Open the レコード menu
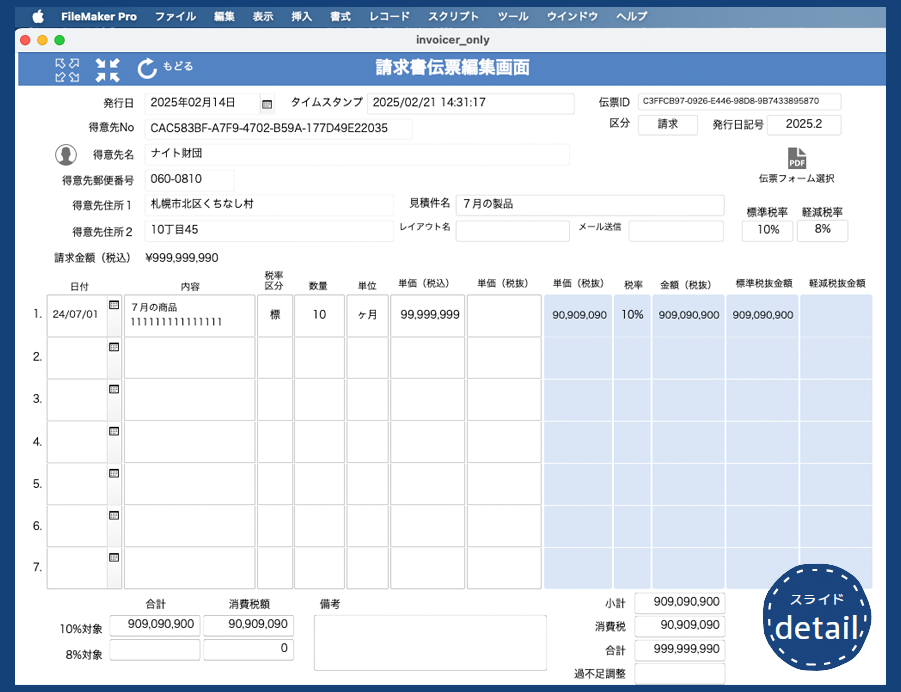 [389, 16]
